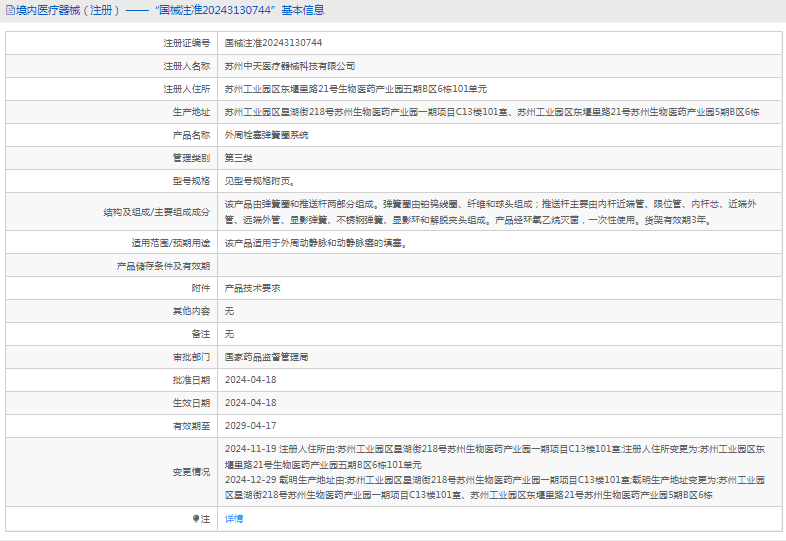Select the 变更情况 label cell
The width and height of the screenshot is (786, 541).
[x=112, y=472]
